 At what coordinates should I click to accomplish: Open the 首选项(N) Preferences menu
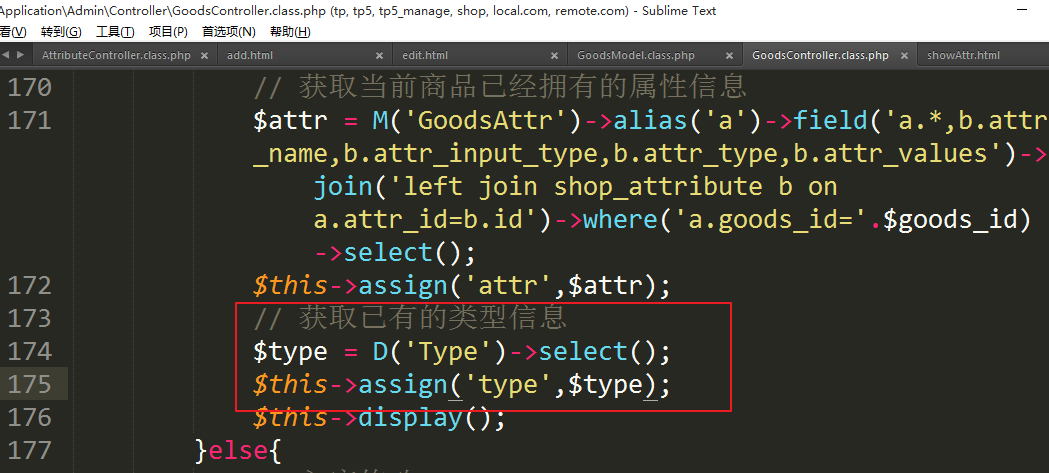click(x=228, y=32)
